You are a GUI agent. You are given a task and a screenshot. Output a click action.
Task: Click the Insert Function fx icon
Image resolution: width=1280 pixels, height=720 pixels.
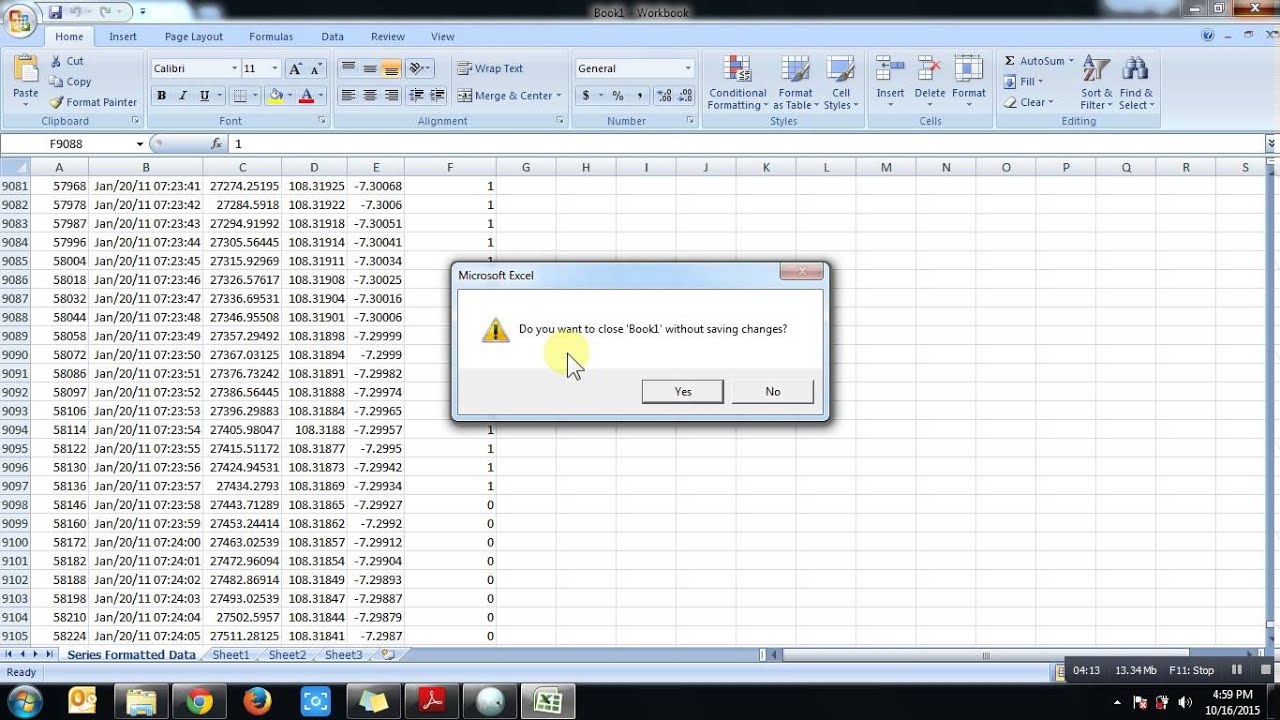216,144
